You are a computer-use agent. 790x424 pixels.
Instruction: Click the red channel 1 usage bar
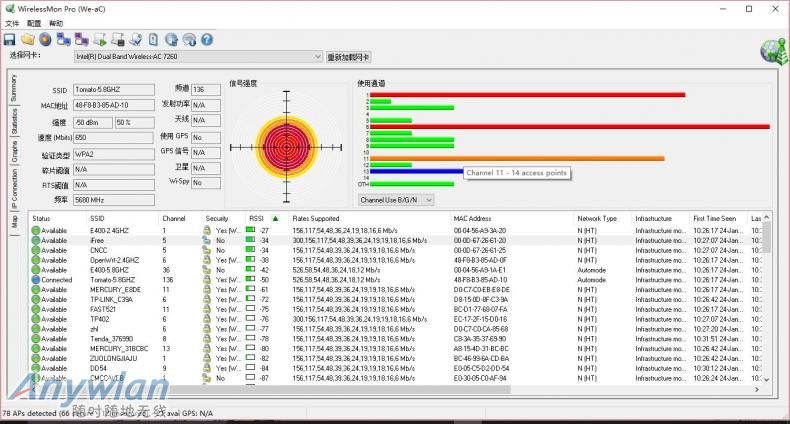click(x=528, y=95)
